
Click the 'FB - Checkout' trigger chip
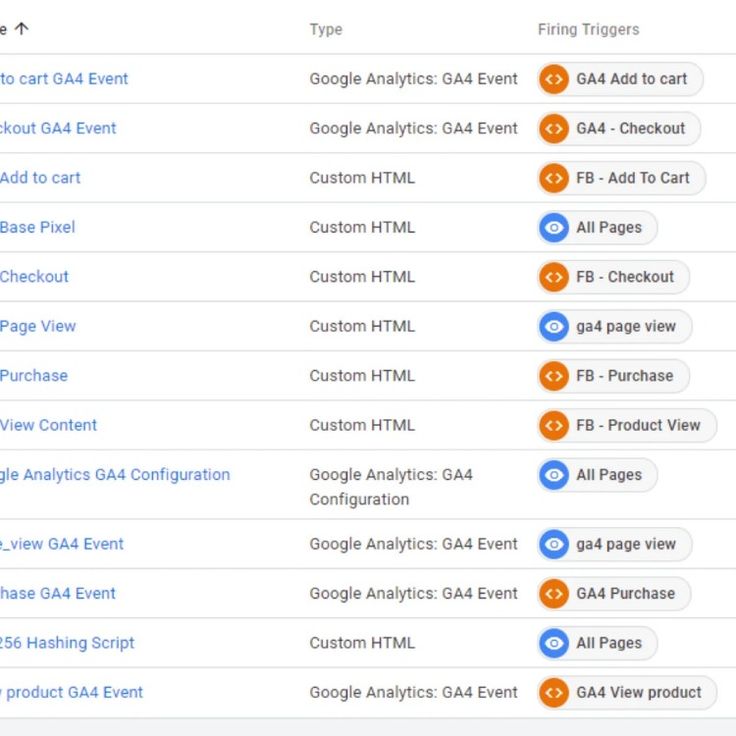coord(613,277)
